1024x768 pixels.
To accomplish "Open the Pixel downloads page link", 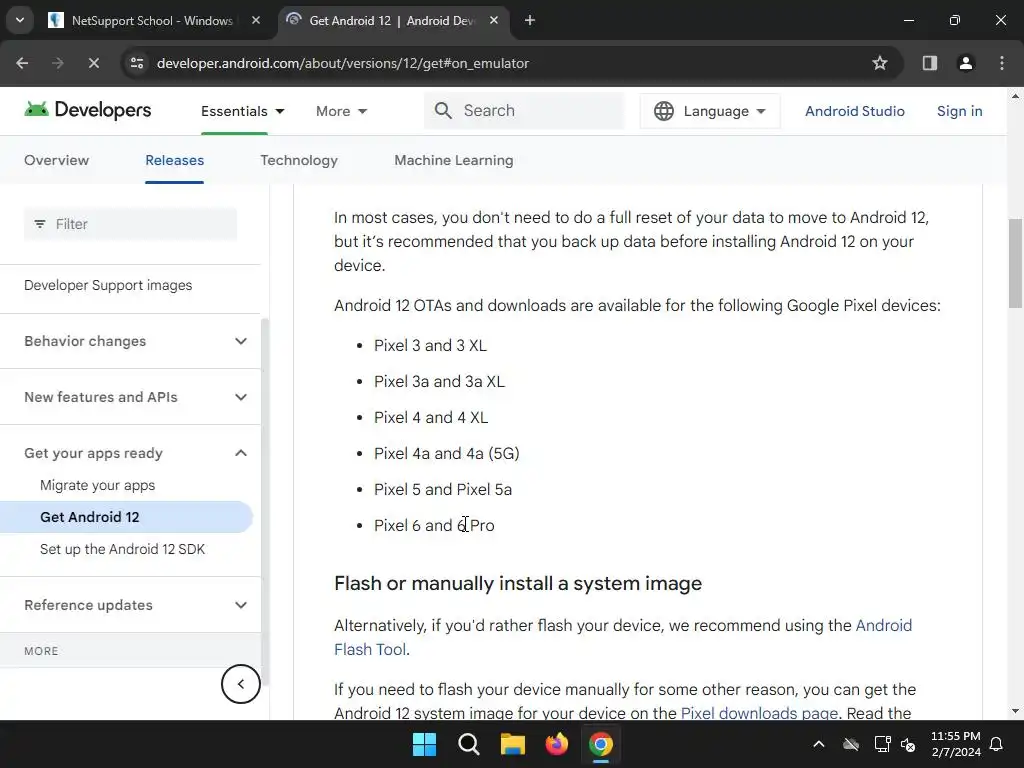I will tap(759, 712).
